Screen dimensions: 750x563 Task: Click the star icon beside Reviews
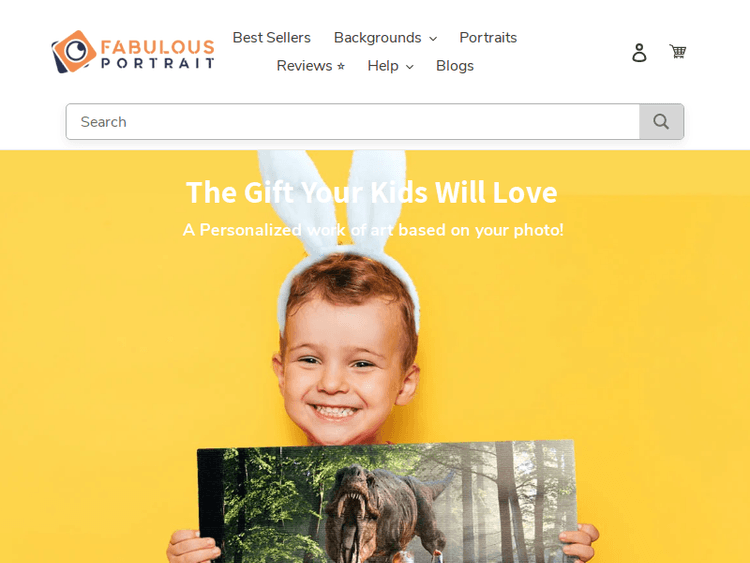(x=341, y=66)
